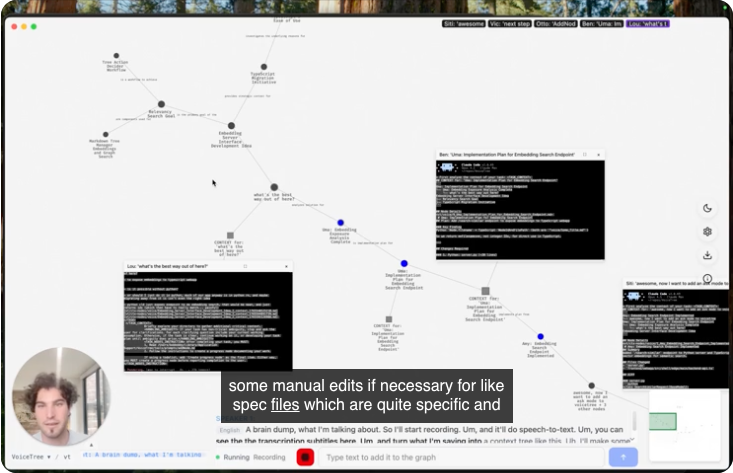Click the Recording status label
Viewport: 733px width, 473px height.
(x=269, y=457)
